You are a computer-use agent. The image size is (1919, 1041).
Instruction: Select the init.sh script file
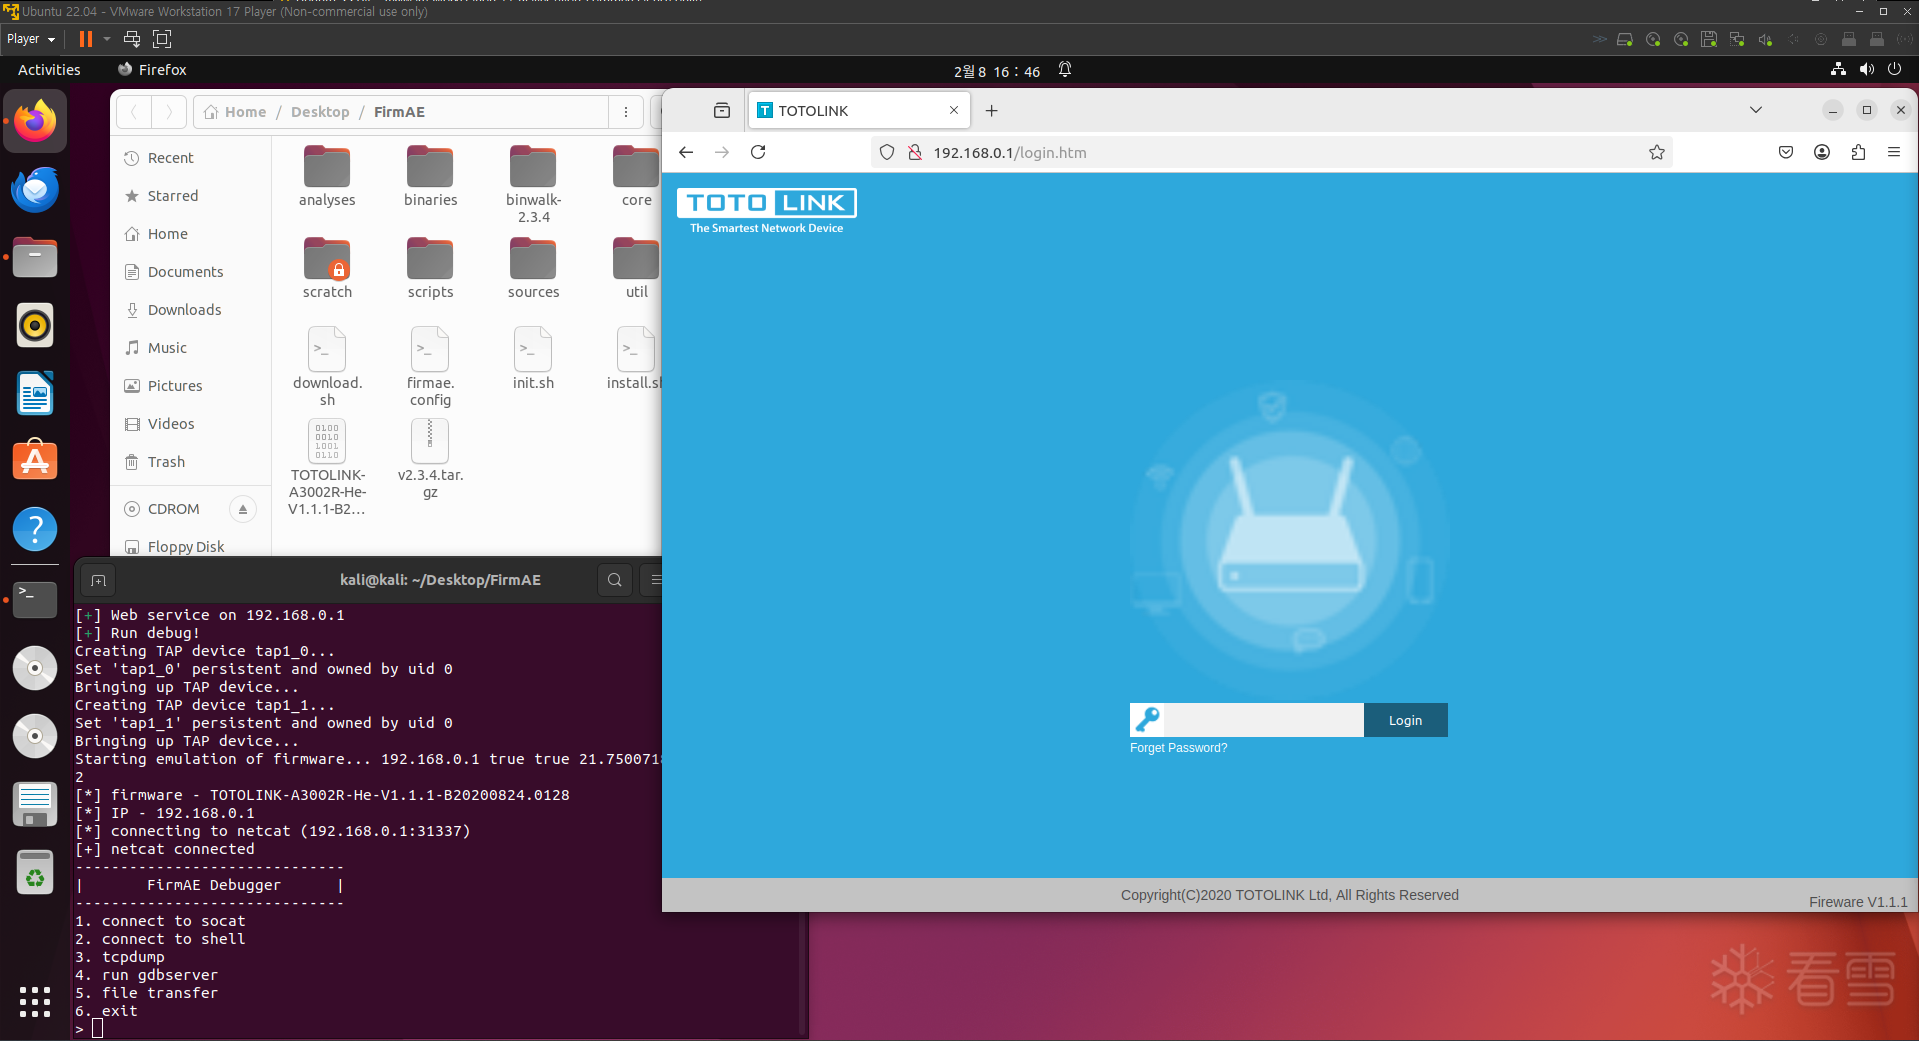pyautogui.click(x=533, y=359)
